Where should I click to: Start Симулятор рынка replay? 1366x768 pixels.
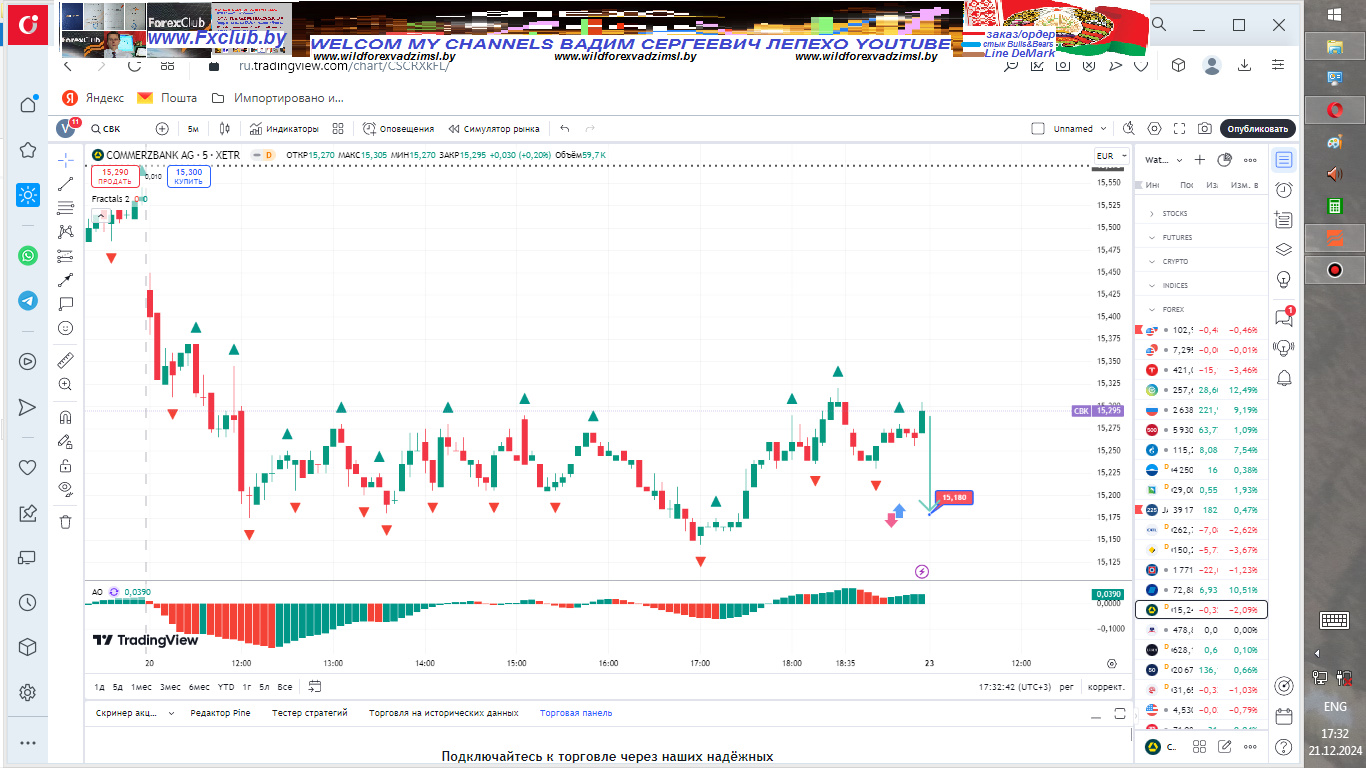(x=494, y=128)
